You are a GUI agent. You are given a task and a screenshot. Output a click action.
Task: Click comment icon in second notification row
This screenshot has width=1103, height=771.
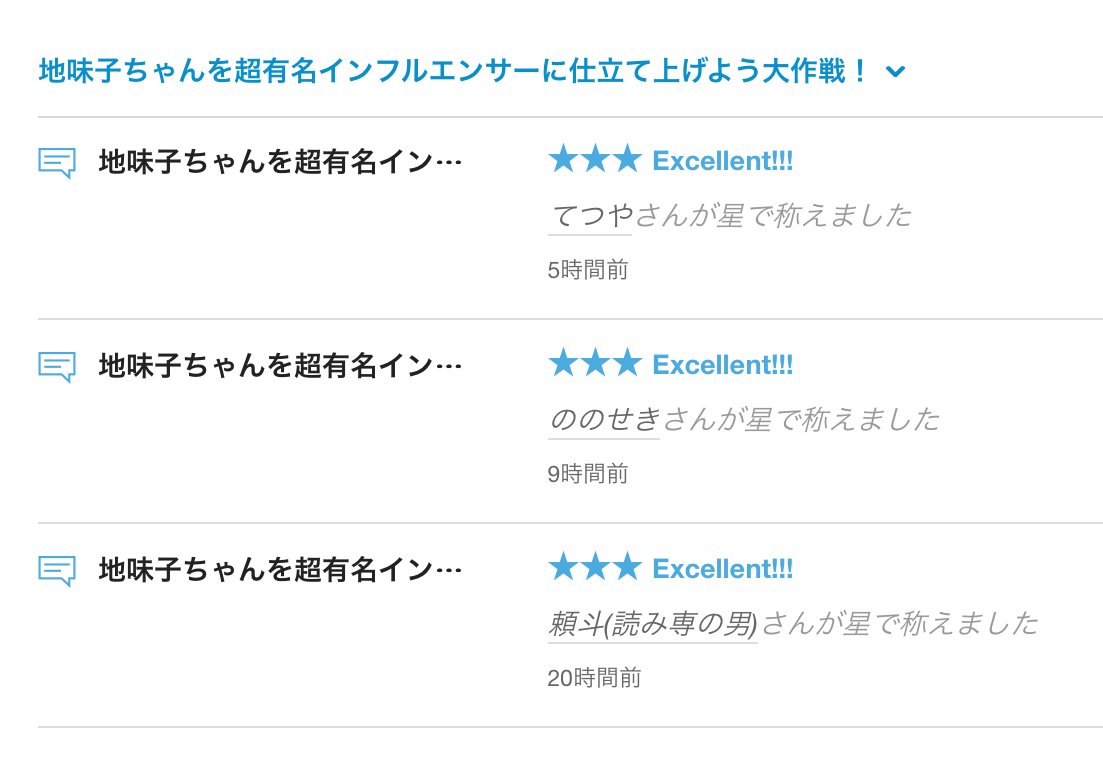click(x=57, y=366)
